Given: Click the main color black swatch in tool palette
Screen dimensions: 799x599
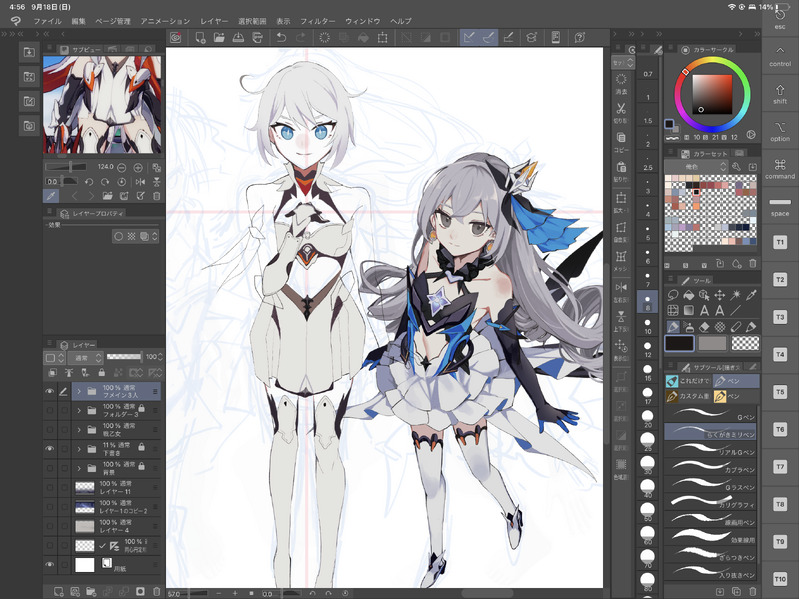Looking at the screenshot, I should (679, 343).
